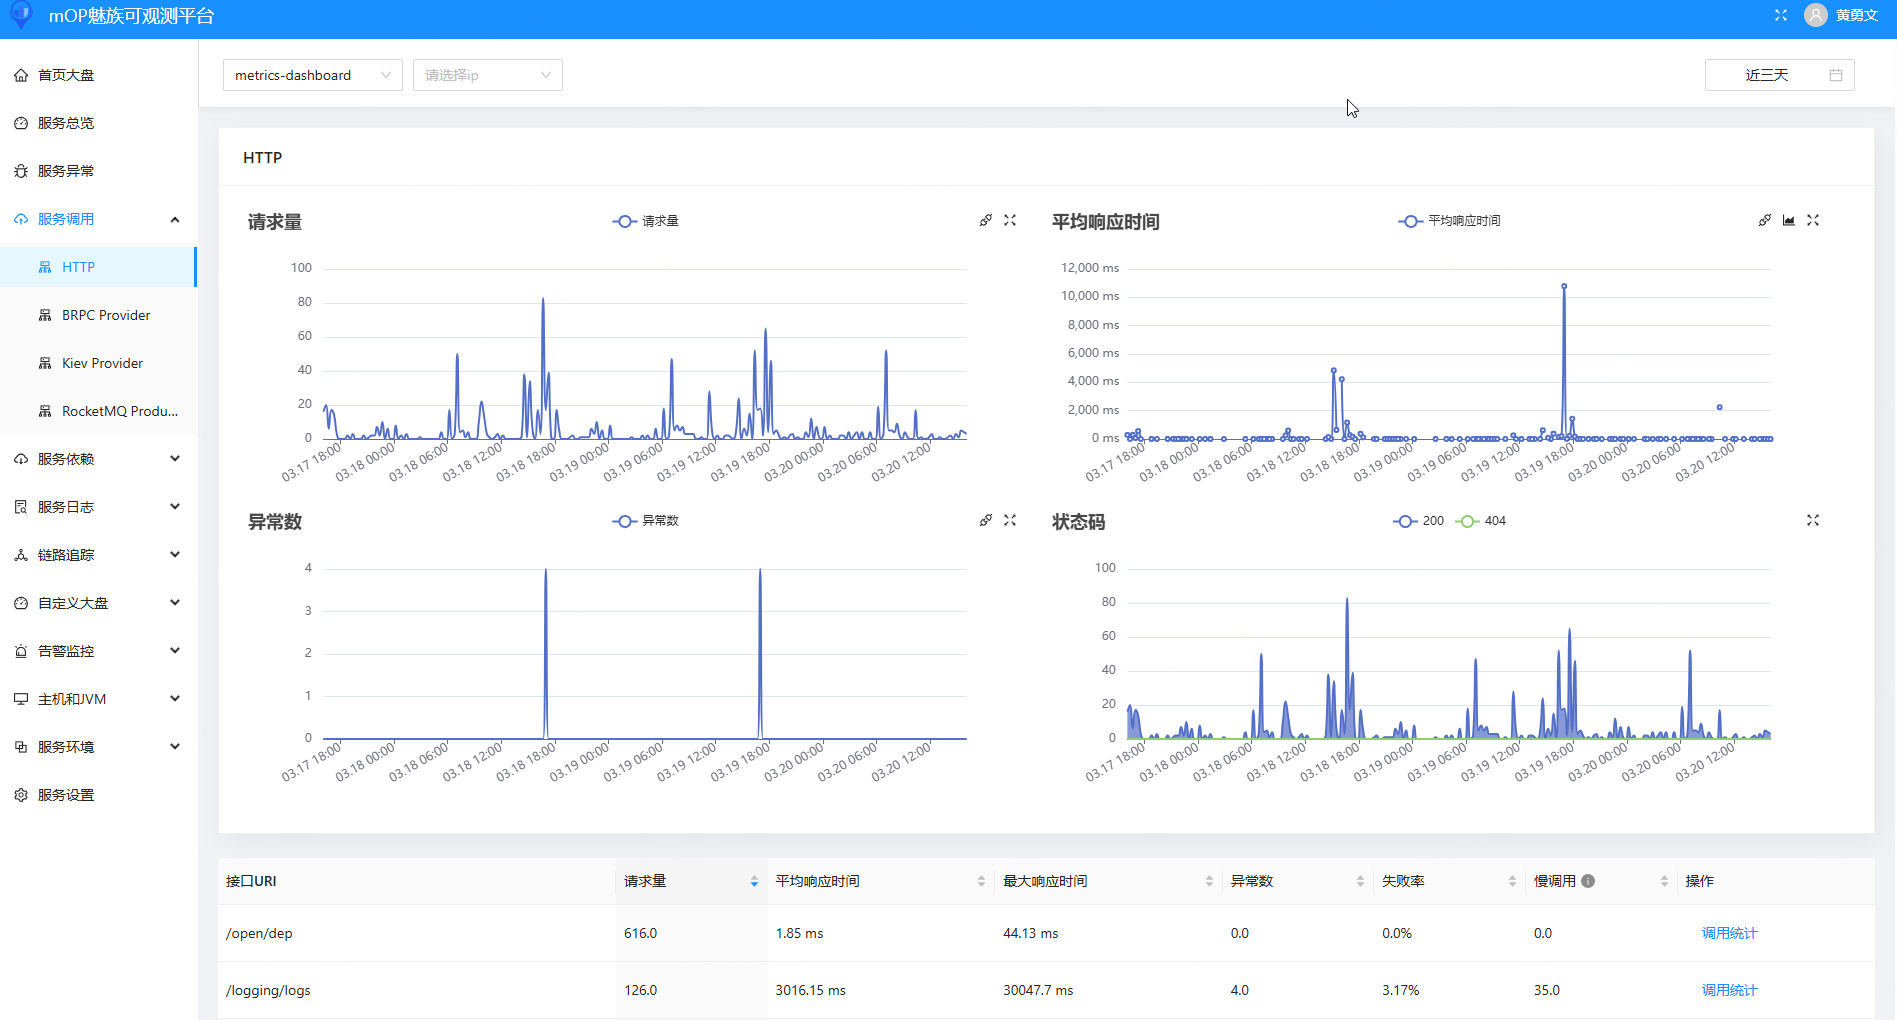Click 调用统计 link for /open/dep
1897x1020 pixels.
[x=1728, y=933]
